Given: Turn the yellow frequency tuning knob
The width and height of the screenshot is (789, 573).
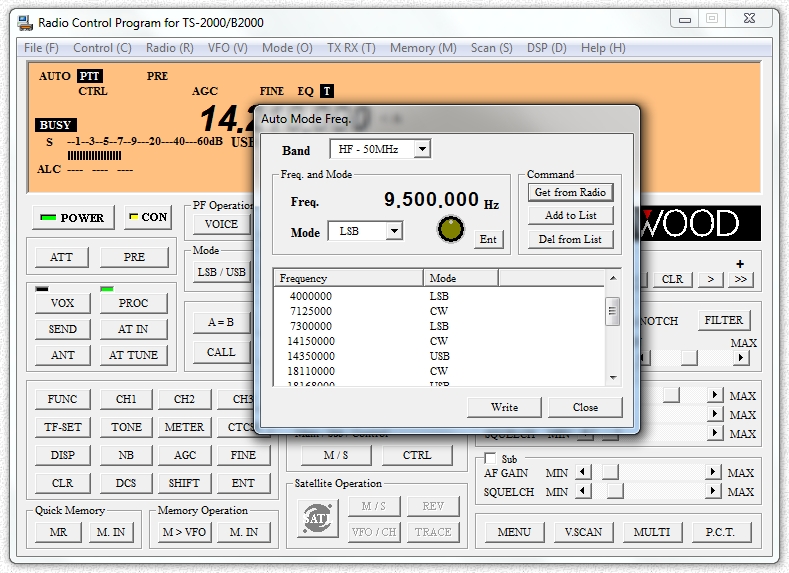Looking at the screenshot, I should 451,229.
